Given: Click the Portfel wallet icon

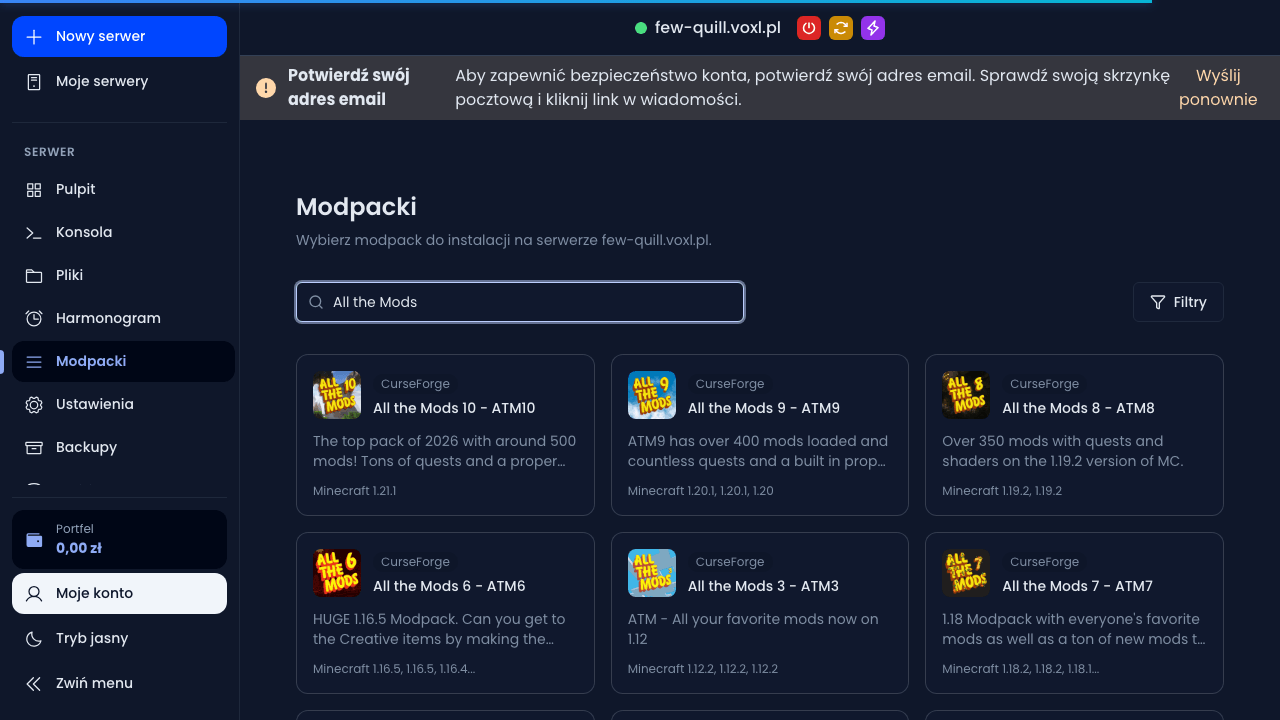Looking at the screenshot, I should pos(34,540).
